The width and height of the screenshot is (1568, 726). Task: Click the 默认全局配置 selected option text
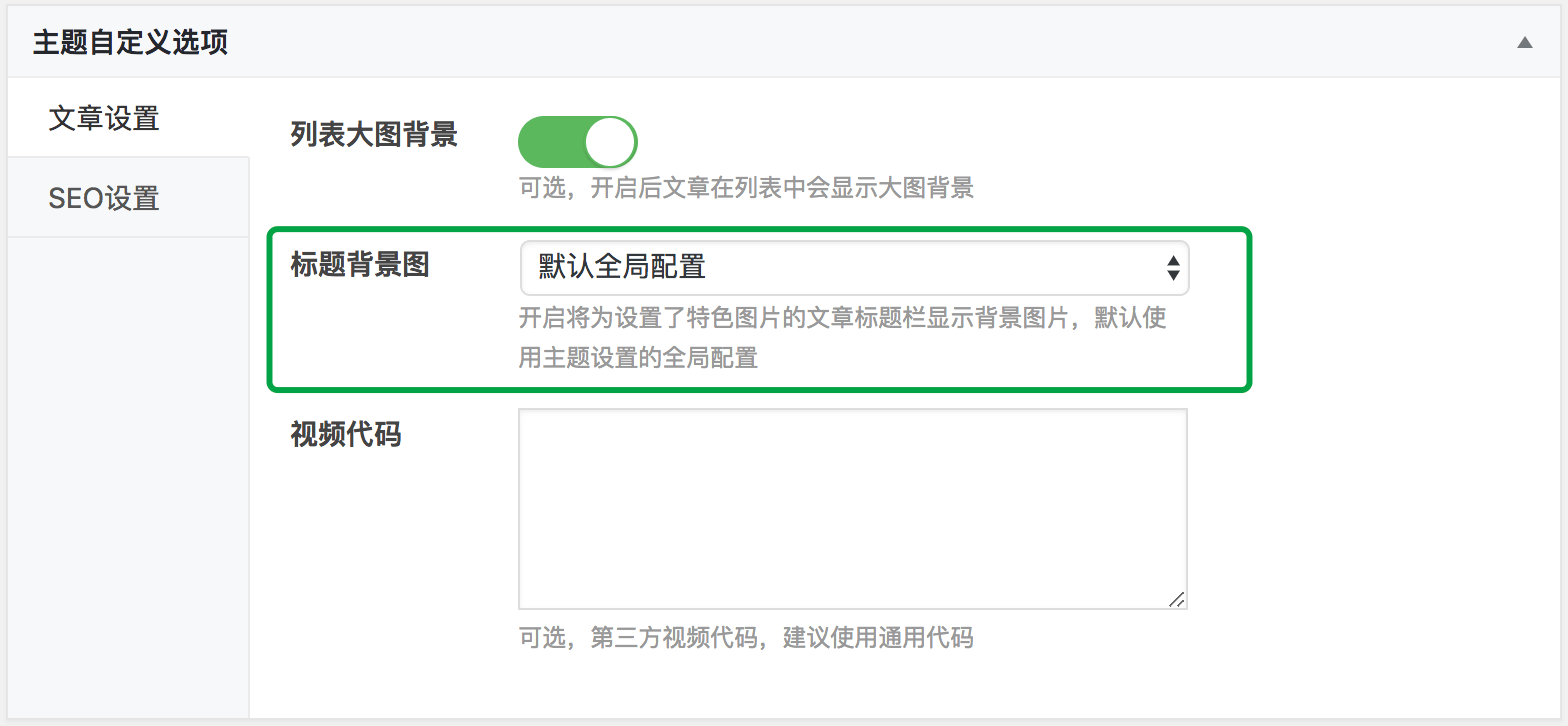(x=622, y=267)
